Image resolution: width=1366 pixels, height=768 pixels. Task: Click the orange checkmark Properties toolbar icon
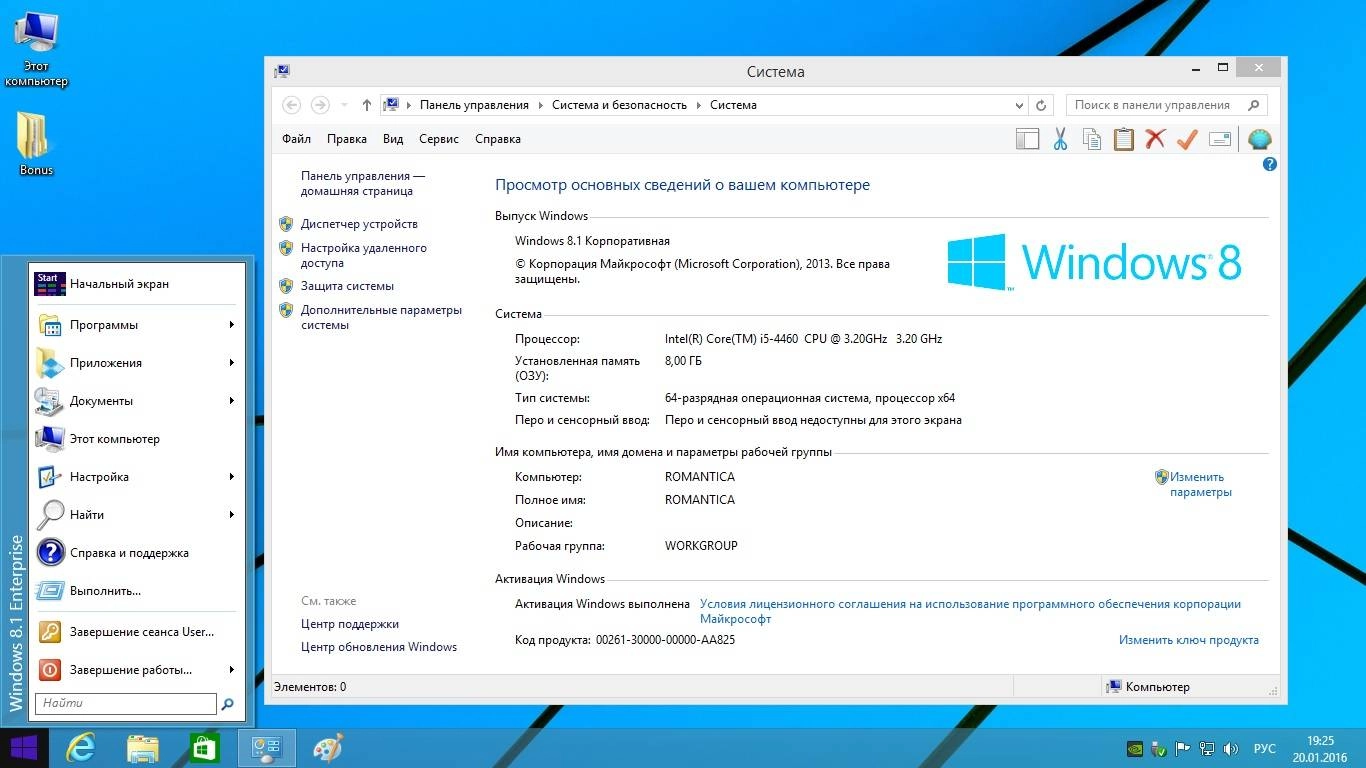point(1187,139)
